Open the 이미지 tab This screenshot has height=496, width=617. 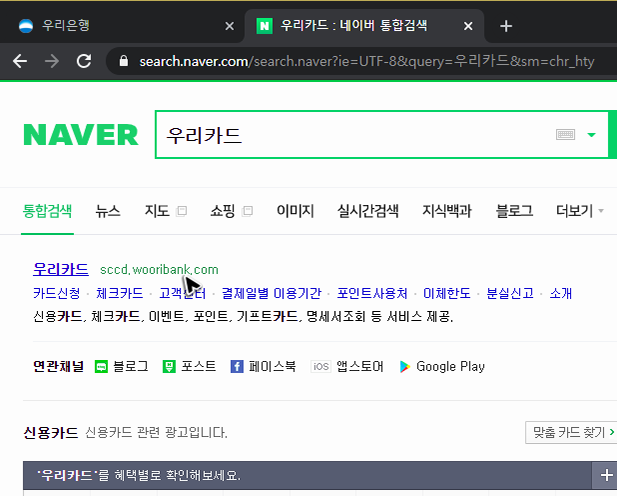point(295,211)
